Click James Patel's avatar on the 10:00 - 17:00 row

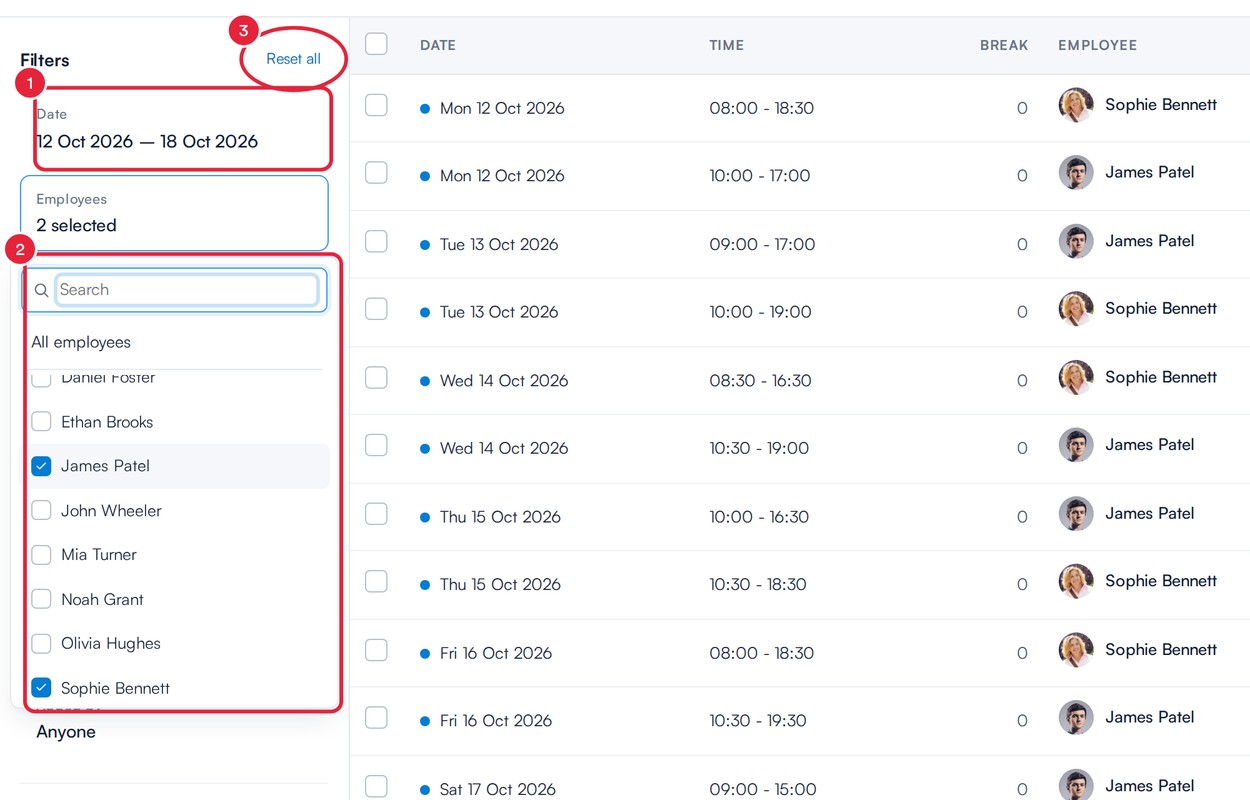click(x=1076, y=173)
